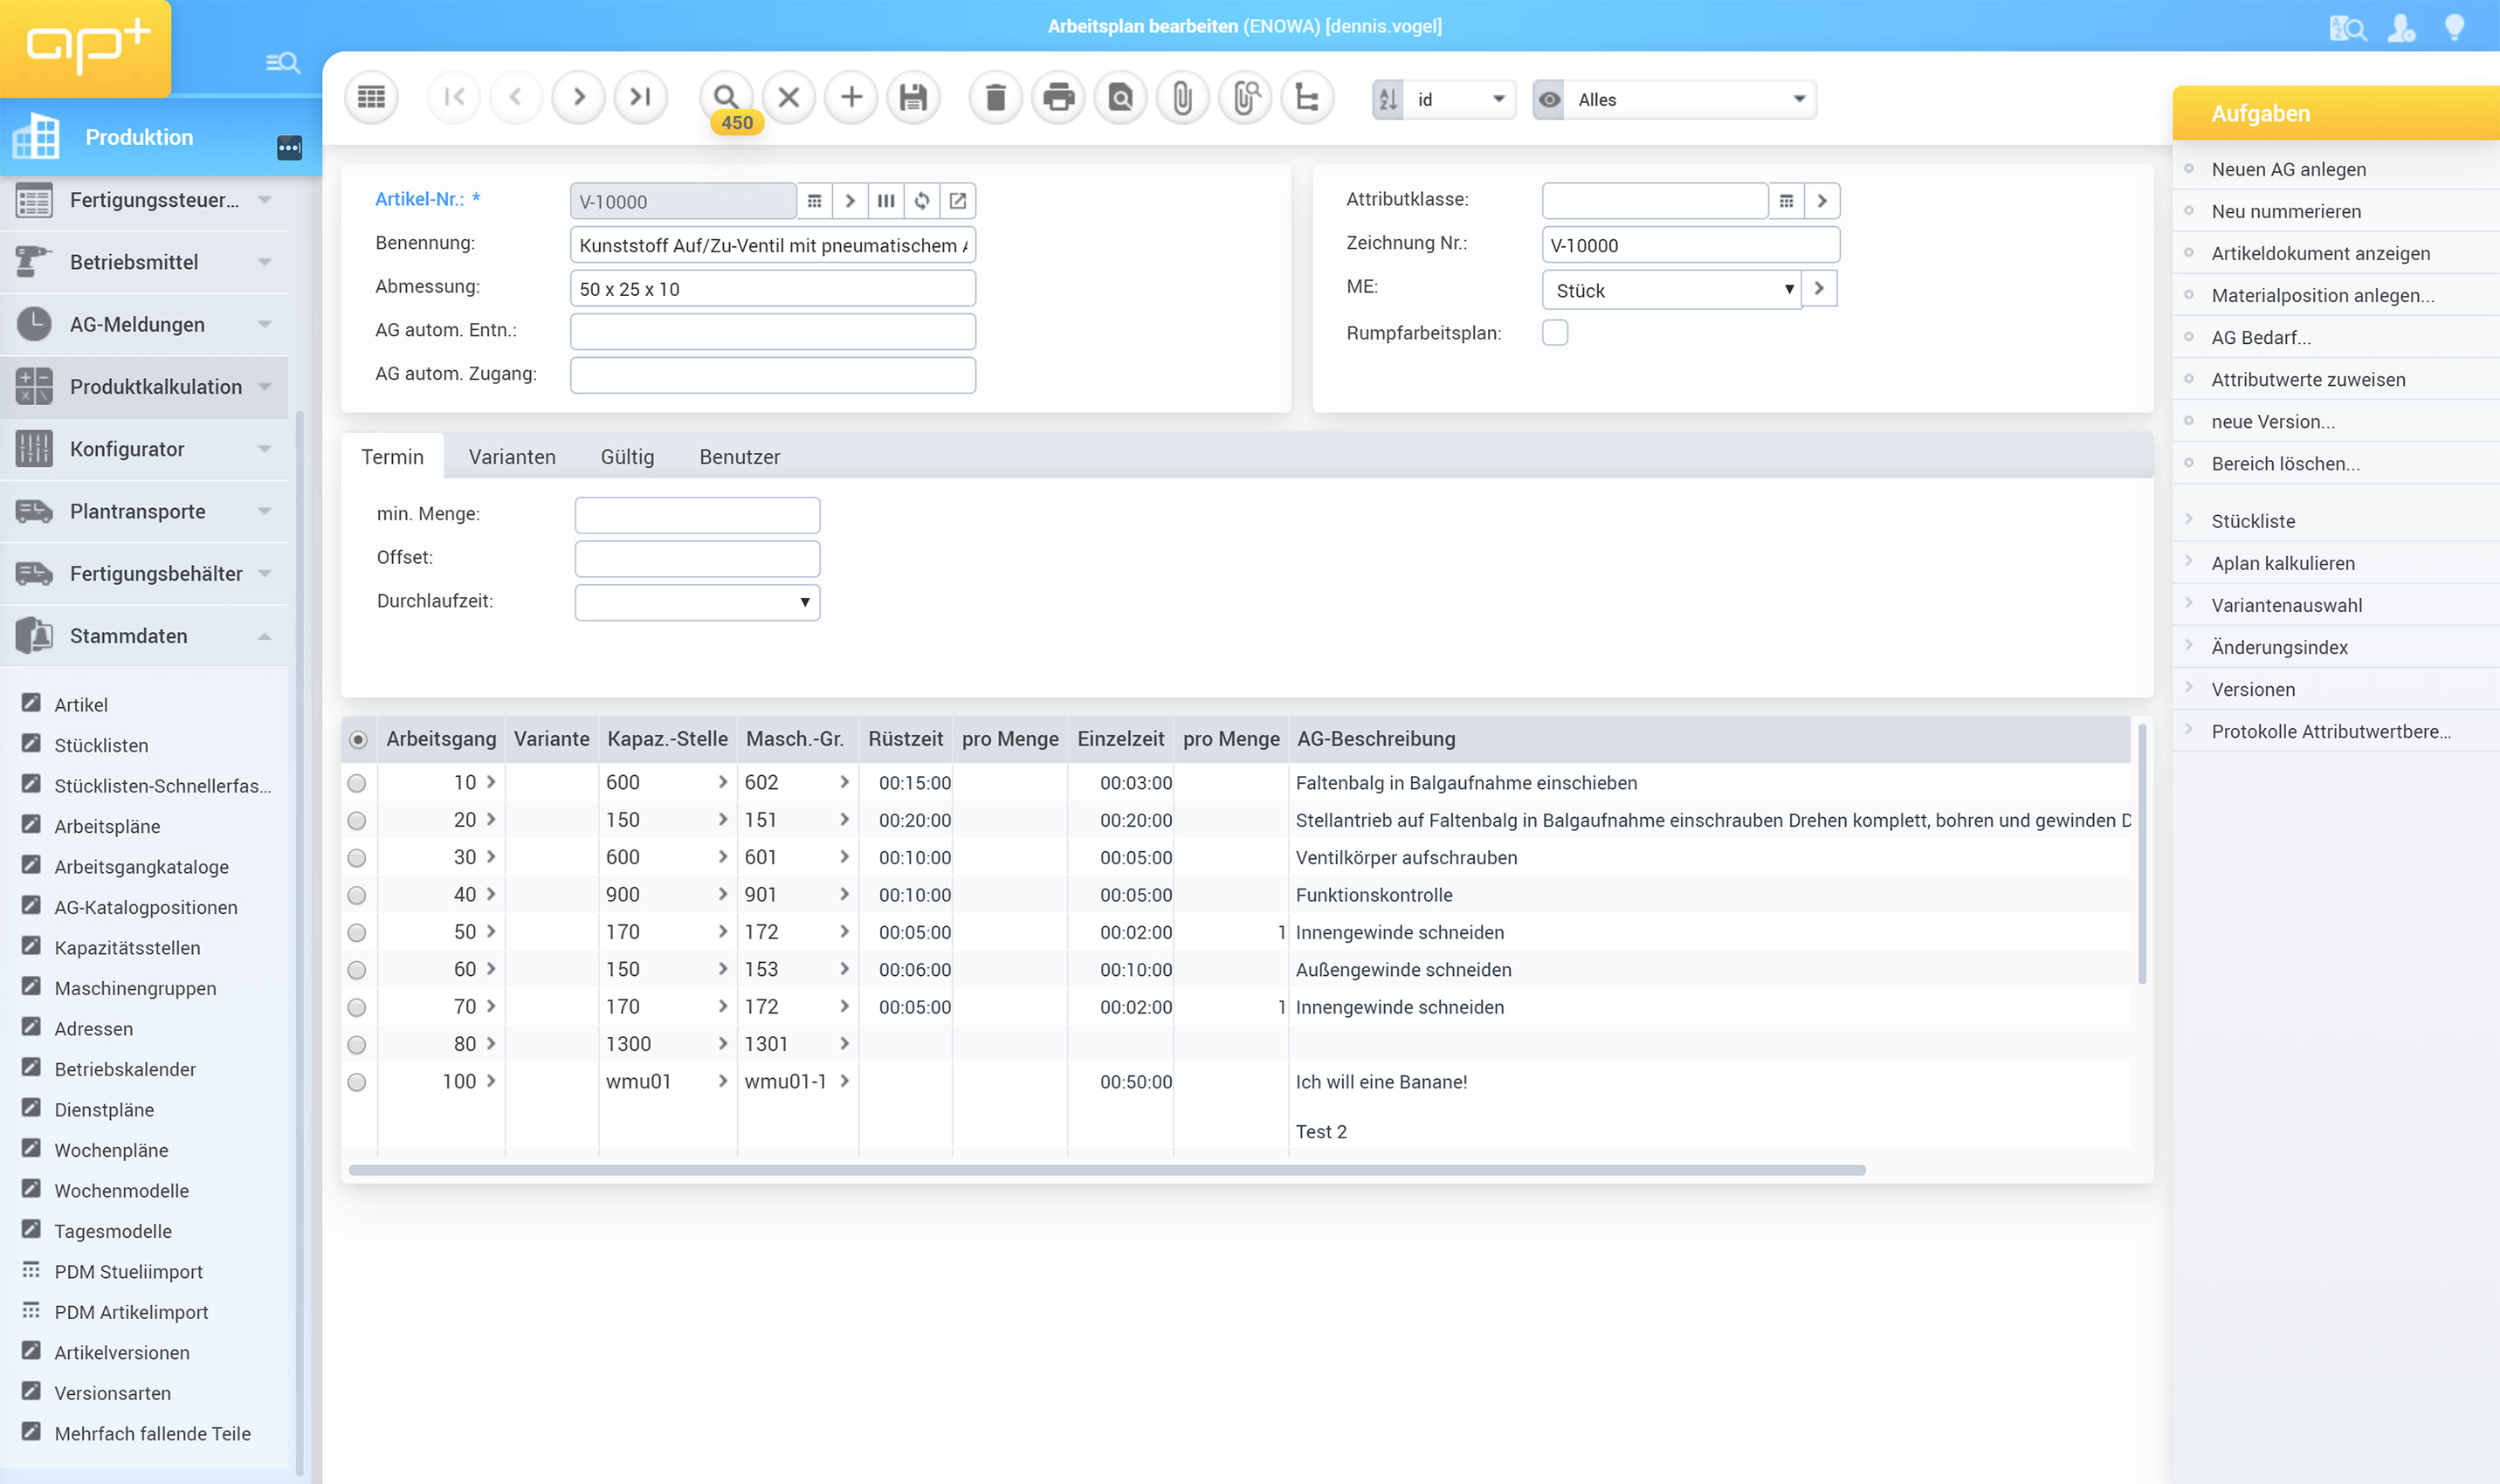Click the horizontal scrollbar below the table
Viewport: 2500px width, 1484px height.
pos(1106,1170)
